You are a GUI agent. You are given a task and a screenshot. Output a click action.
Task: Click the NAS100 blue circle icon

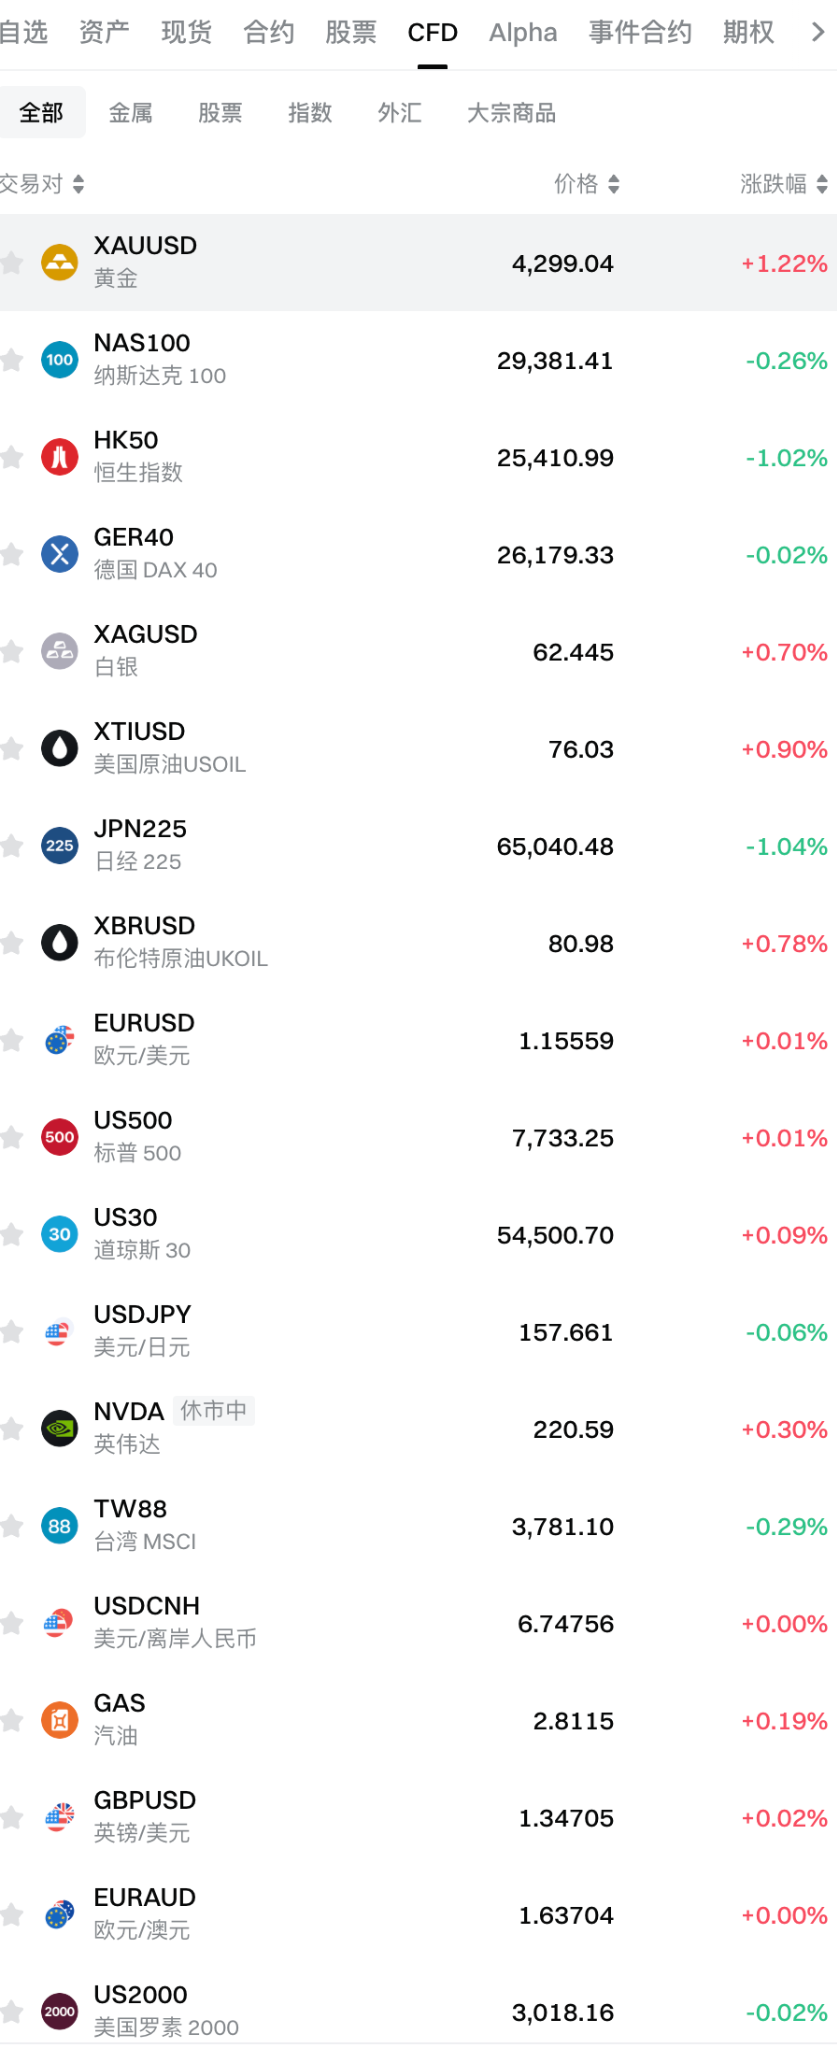point(59,360)
